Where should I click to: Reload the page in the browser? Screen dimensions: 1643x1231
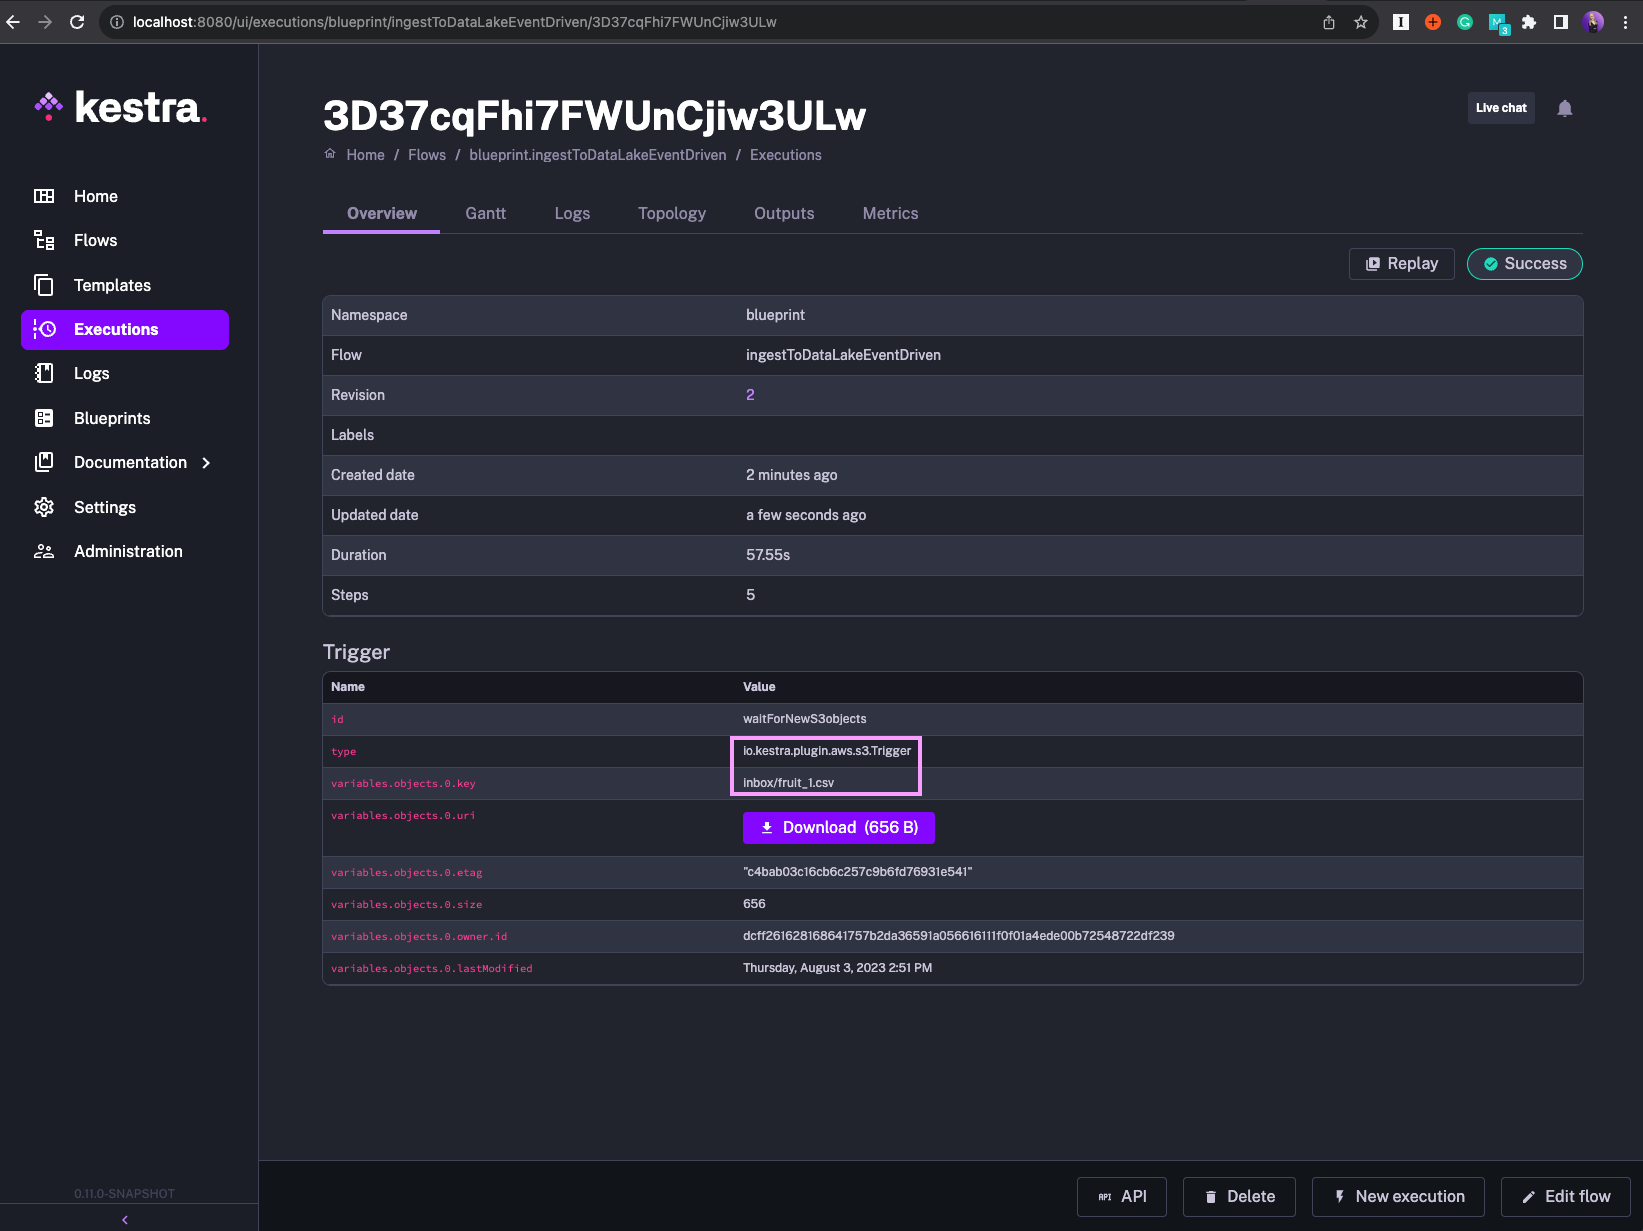point(77,22)
